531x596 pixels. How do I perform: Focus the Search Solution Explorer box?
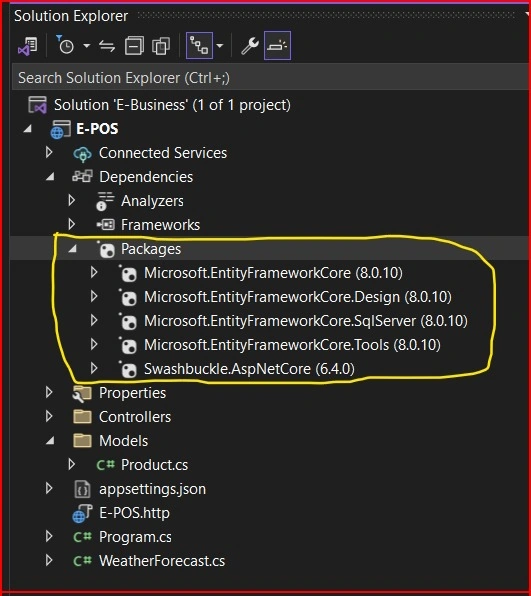270,78
